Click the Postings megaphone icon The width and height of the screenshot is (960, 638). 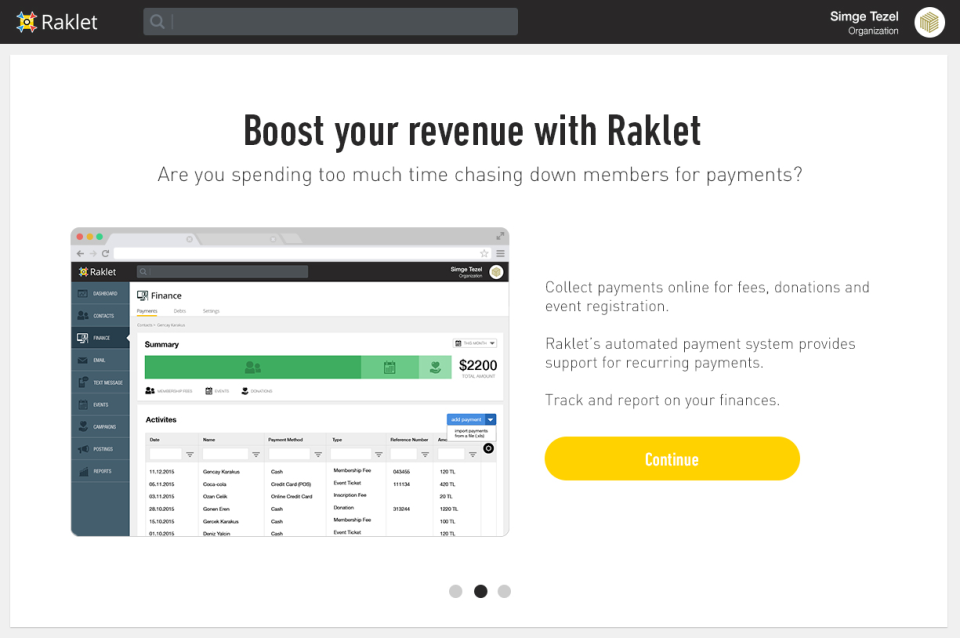click(81, 448)
